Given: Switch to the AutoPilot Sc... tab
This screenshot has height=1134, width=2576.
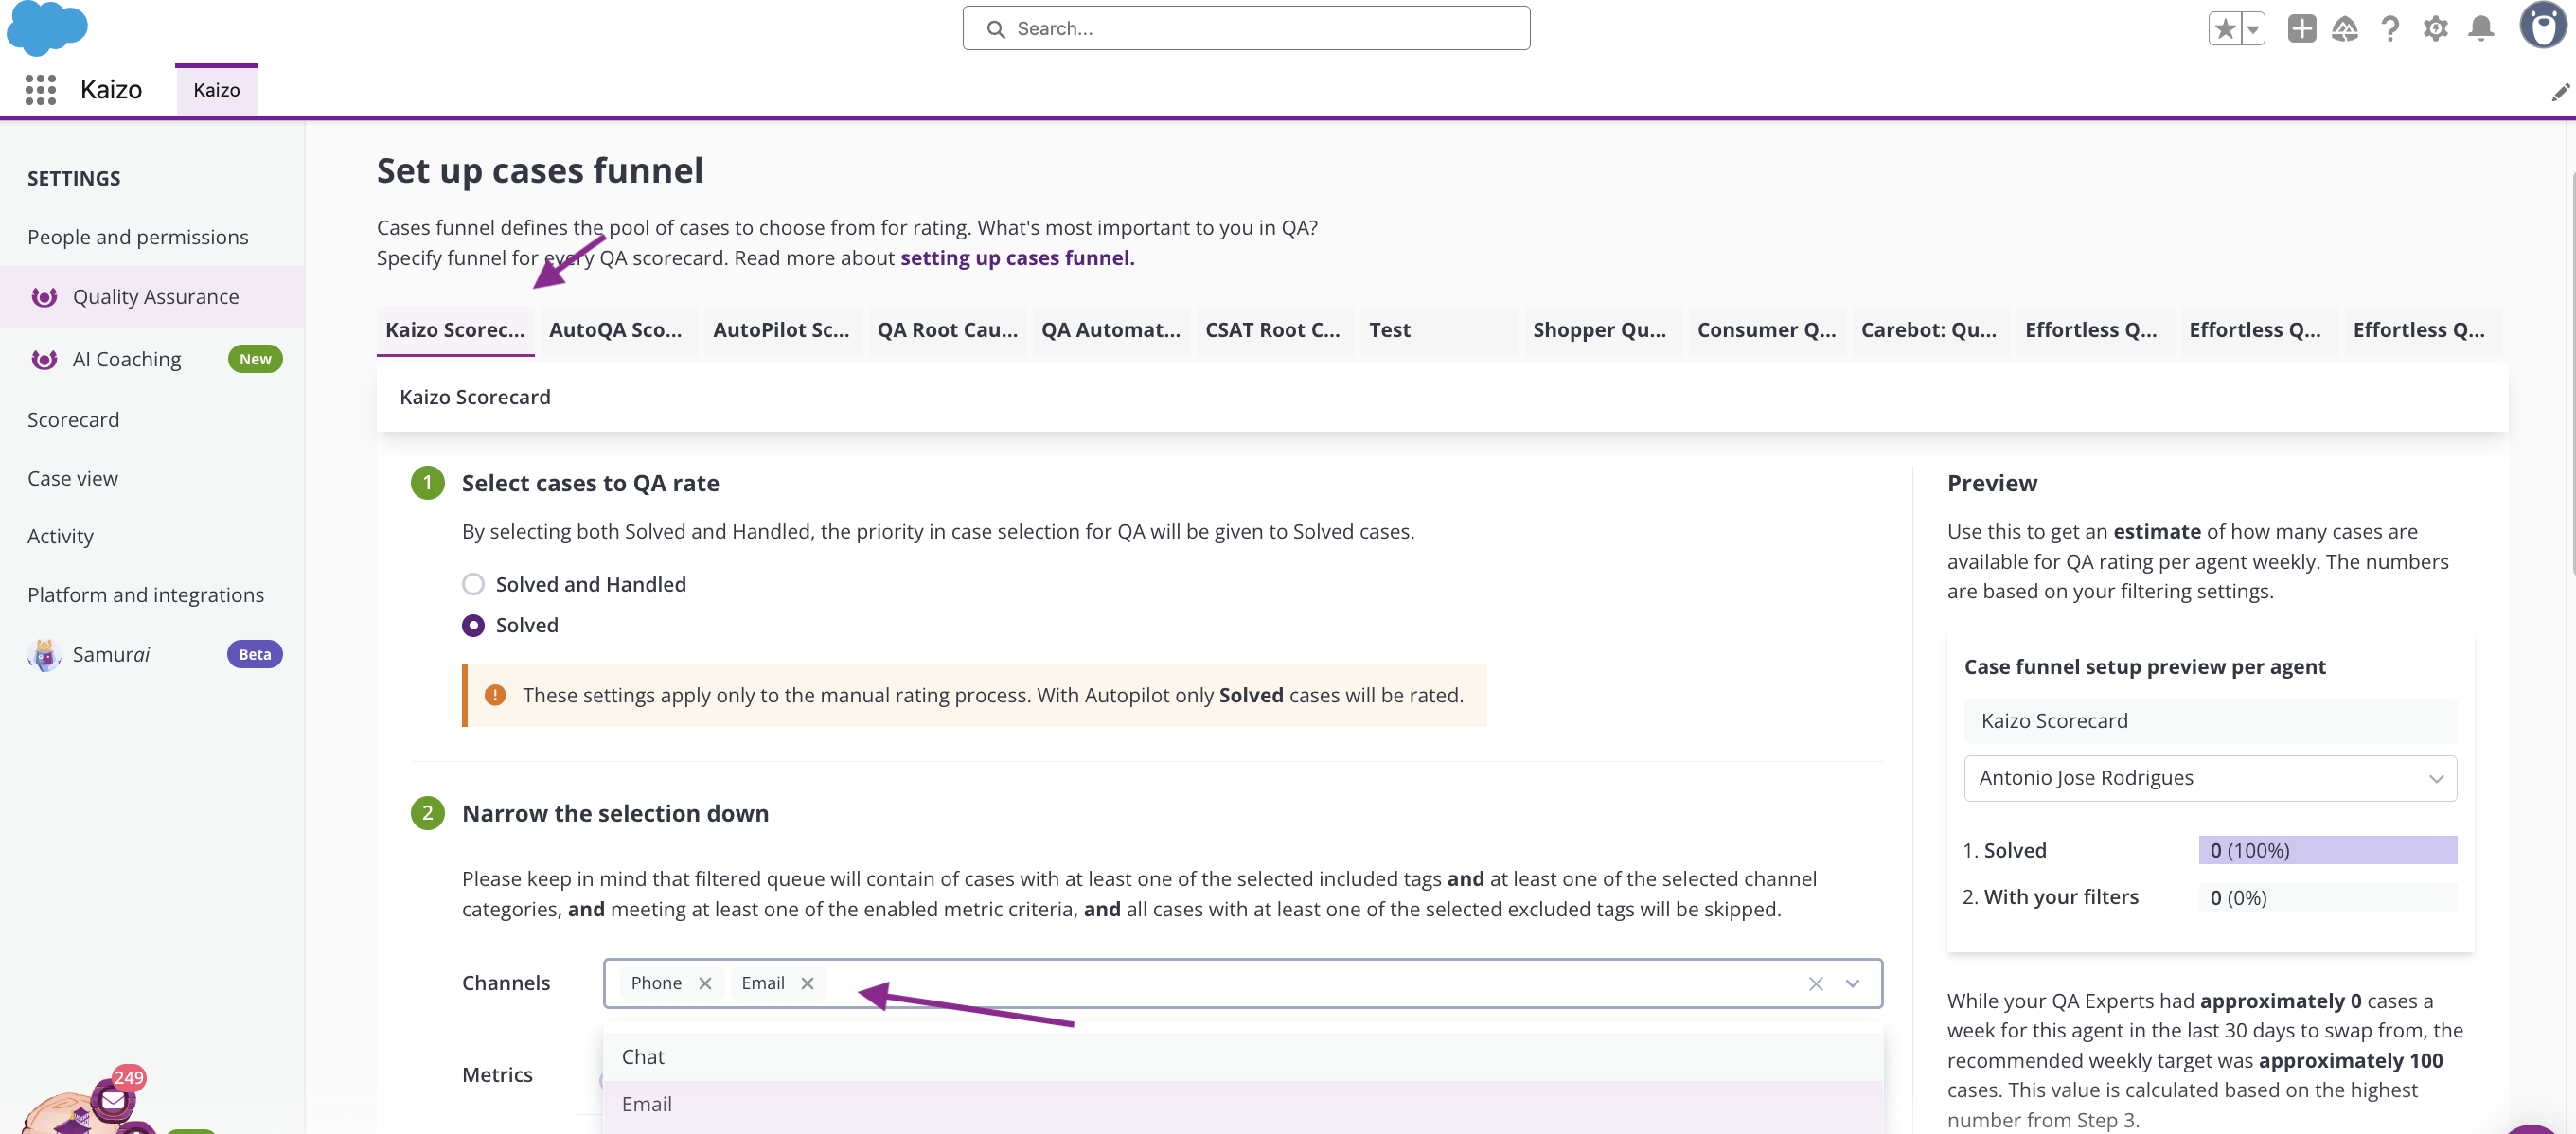Looking at the screenshot, I should pos(781,330).
